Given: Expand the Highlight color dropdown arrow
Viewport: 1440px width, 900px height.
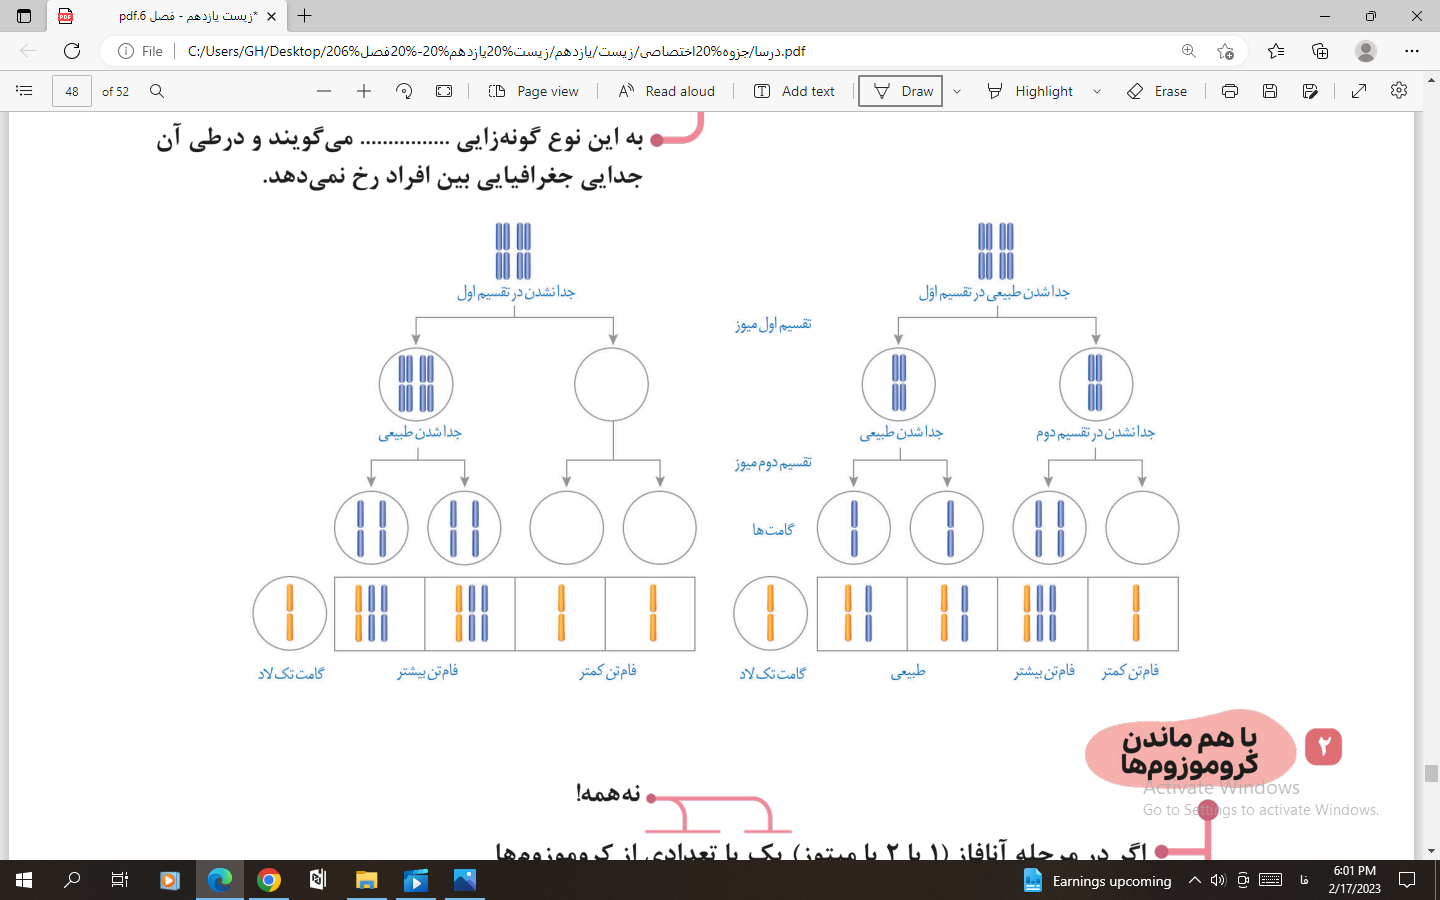Looking at the screenshot, I should [1097, 91].
